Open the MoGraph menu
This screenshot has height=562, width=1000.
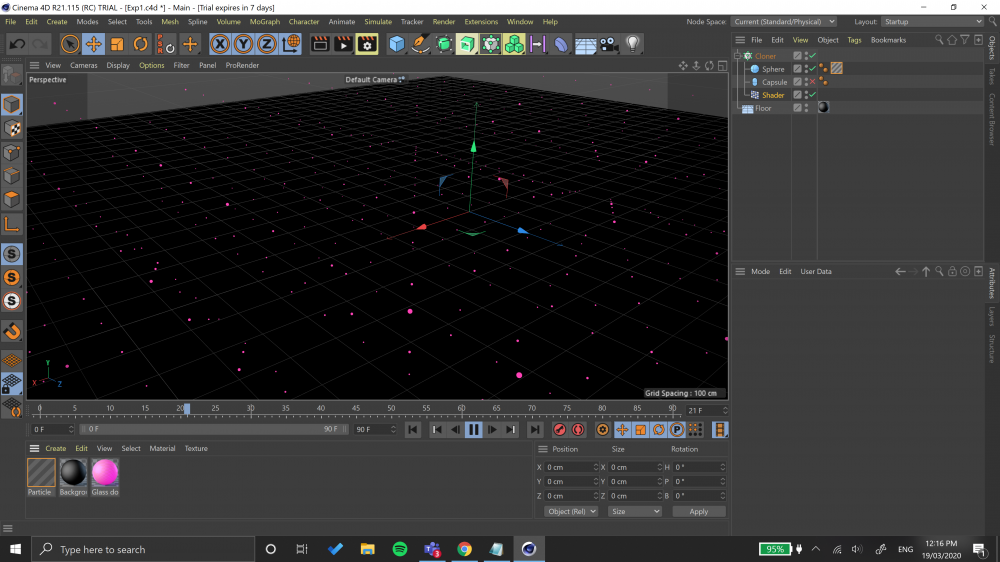click(265, 22)
